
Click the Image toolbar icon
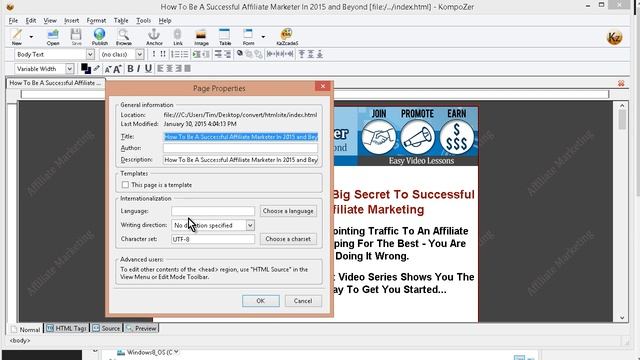[x=201, y=37]
